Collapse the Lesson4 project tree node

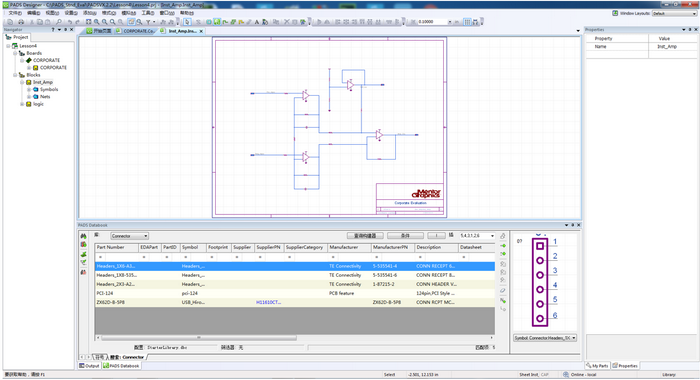[x=8, y=46]
